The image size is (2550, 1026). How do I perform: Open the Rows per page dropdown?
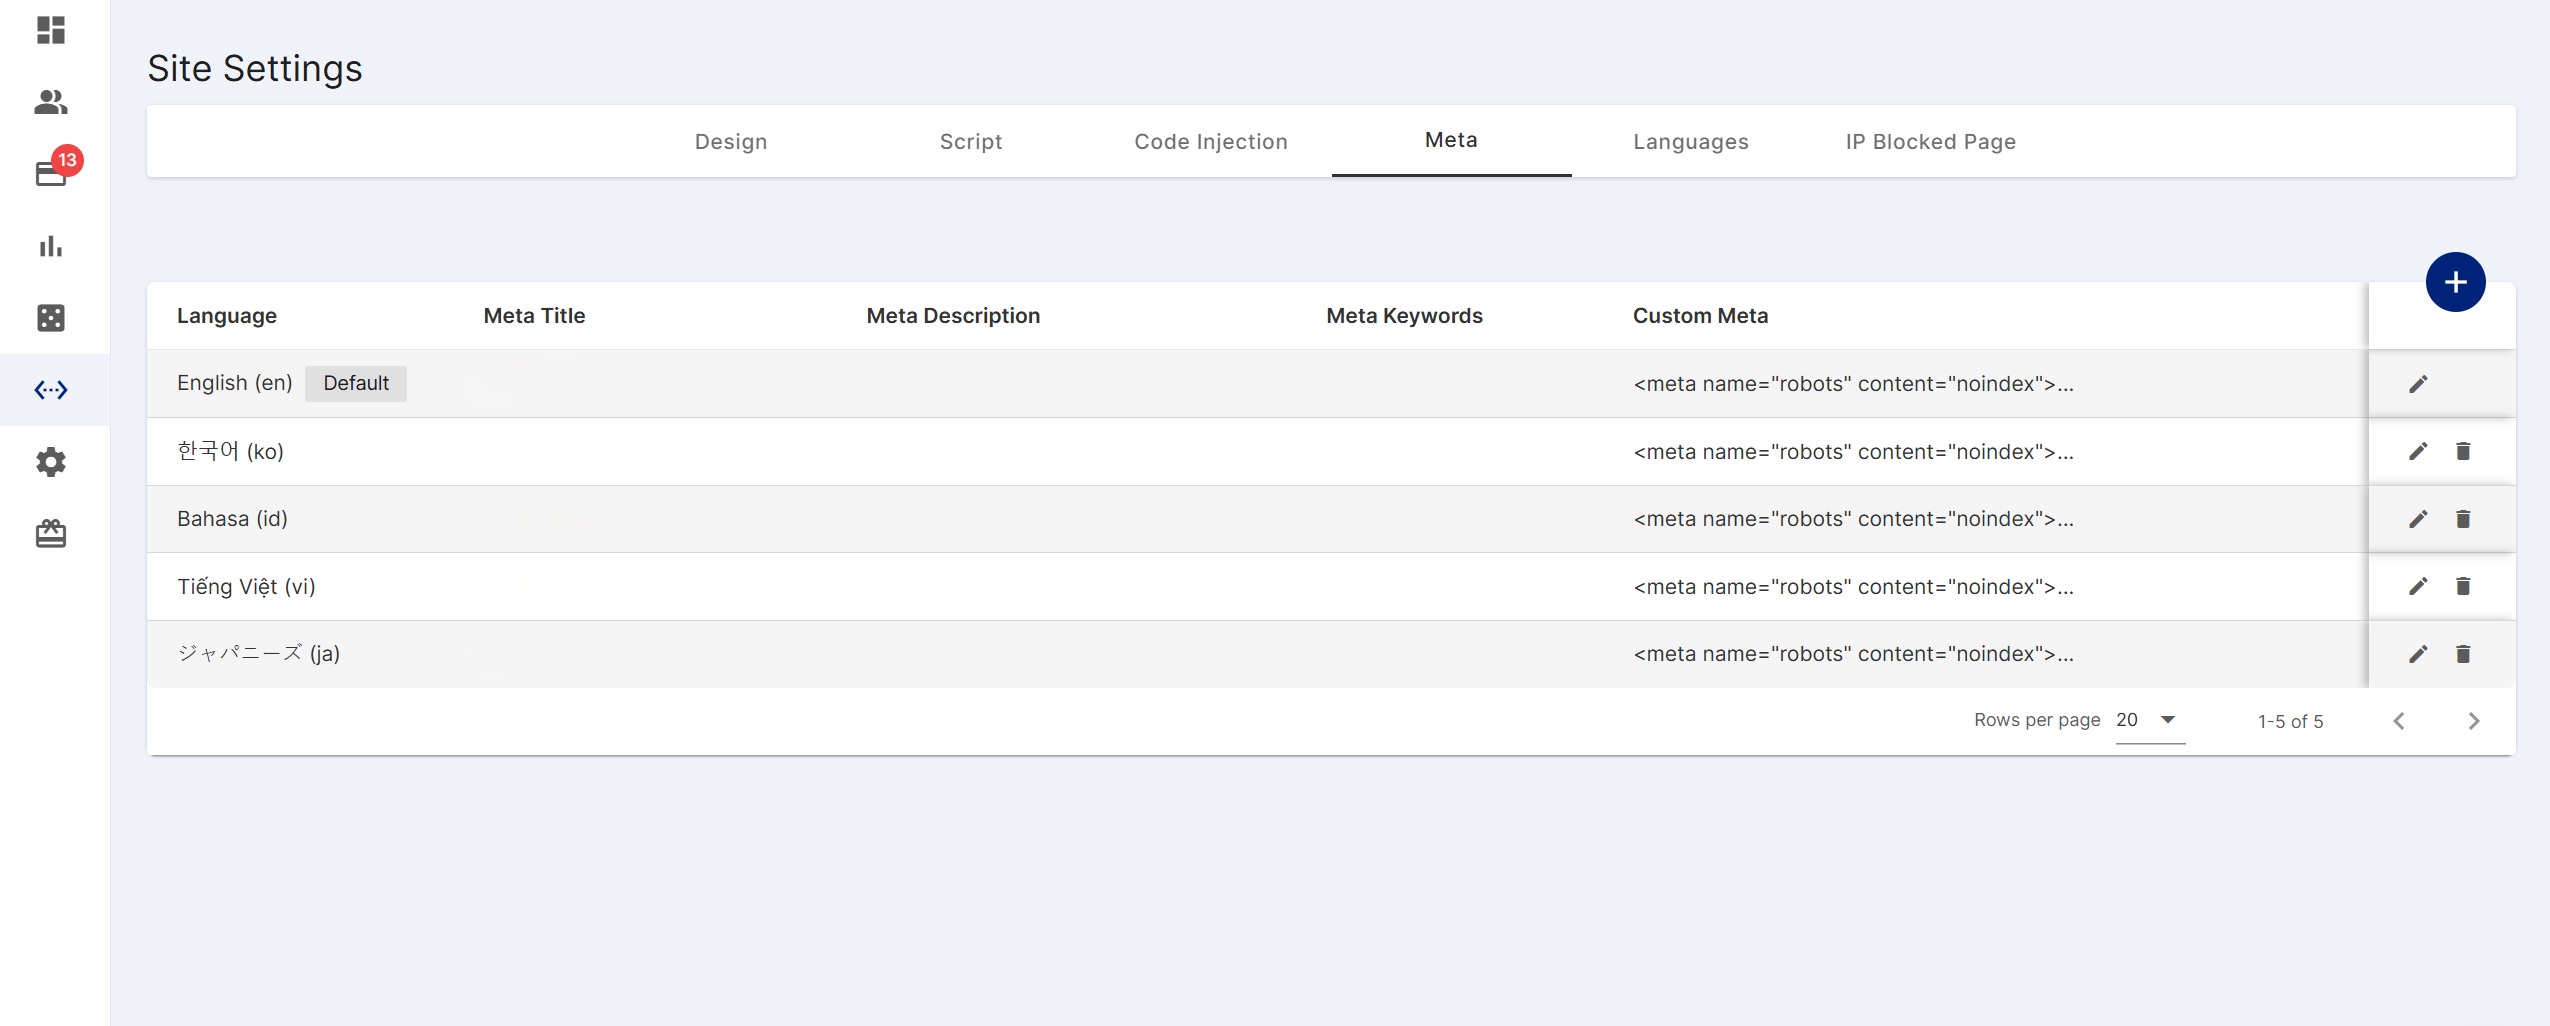(x=2150, y=721)
